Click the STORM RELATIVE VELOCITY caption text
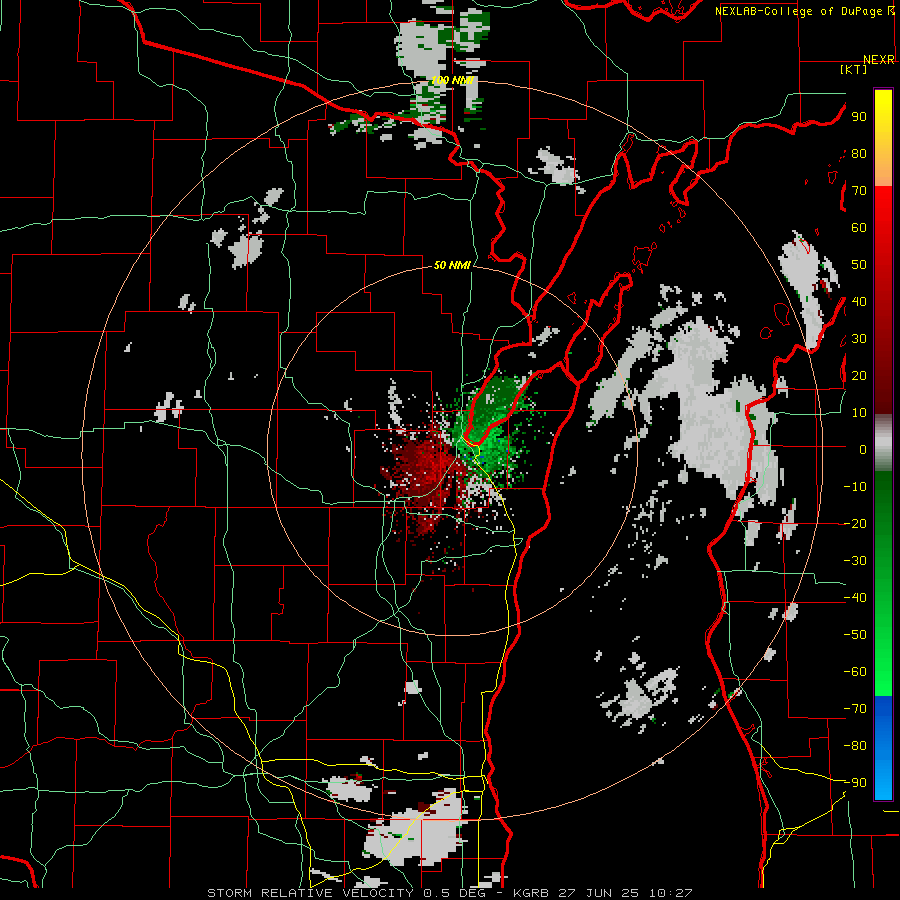 tap(310, 893)
